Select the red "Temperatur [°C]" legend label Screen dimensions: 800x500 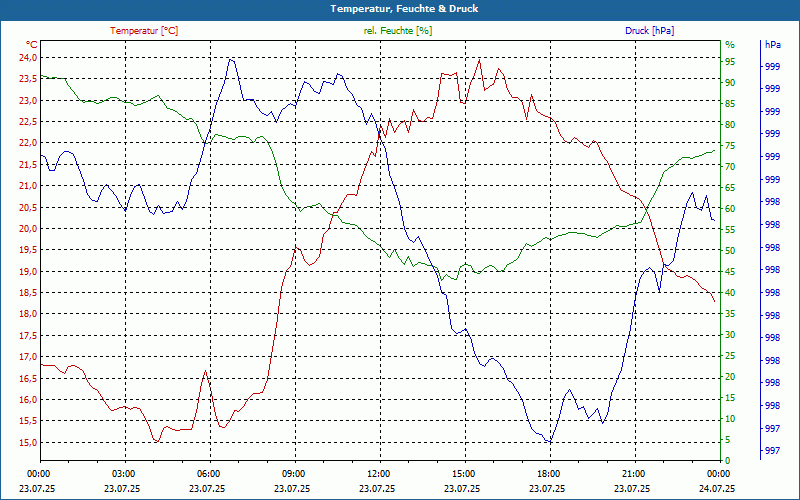[144, 31]
